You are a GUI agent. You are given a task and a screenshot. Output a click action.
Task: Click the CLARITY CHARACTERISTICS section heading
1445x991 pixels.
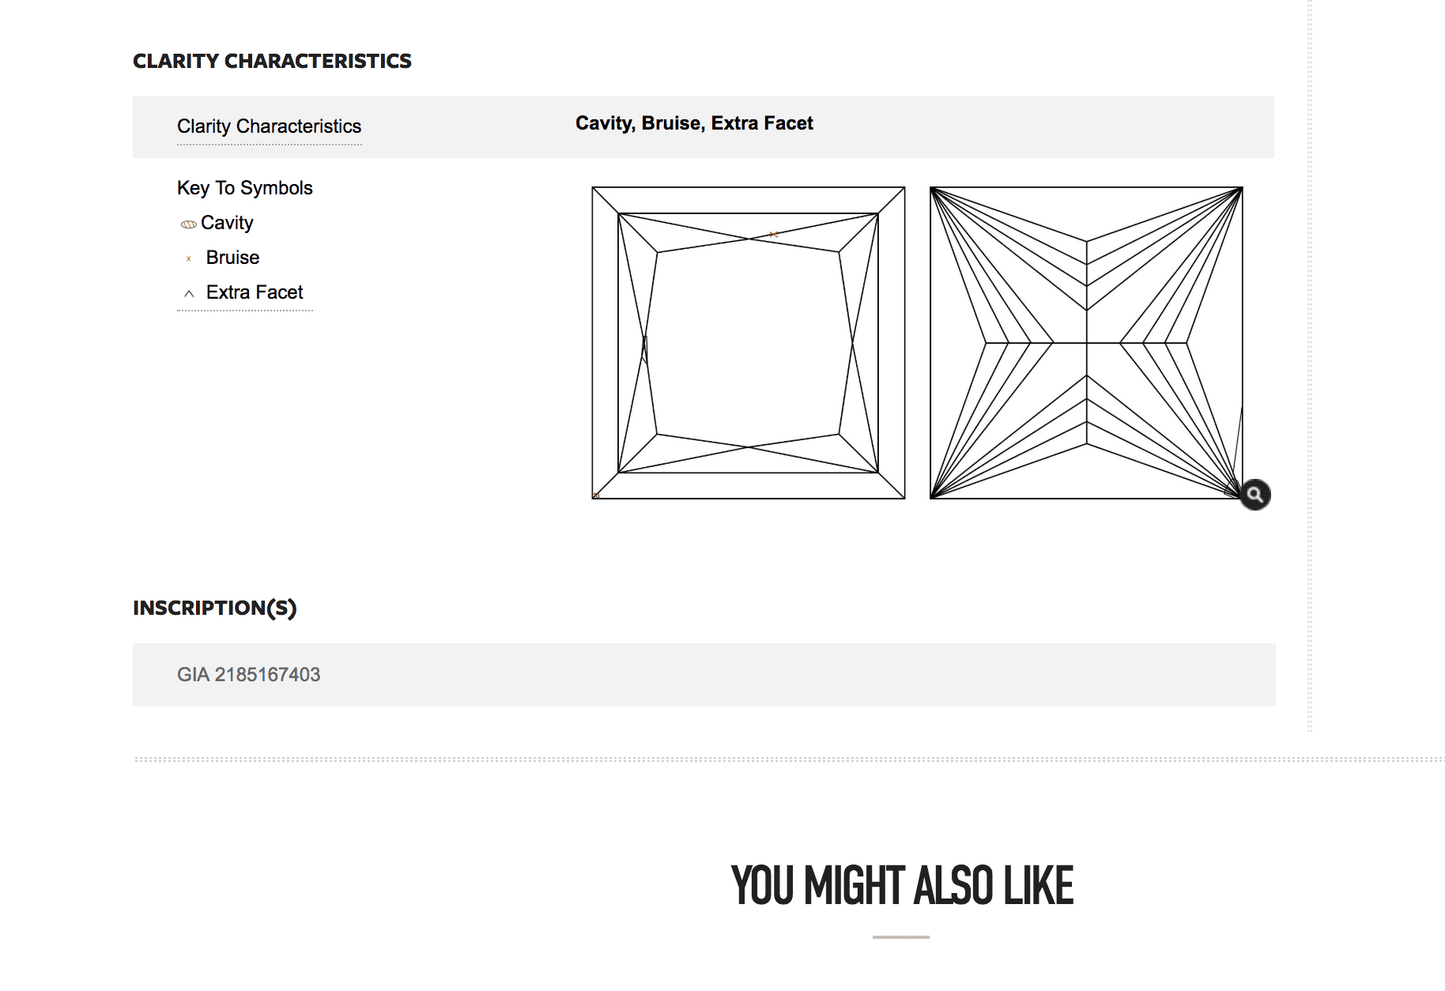click(x=272, y=62)
